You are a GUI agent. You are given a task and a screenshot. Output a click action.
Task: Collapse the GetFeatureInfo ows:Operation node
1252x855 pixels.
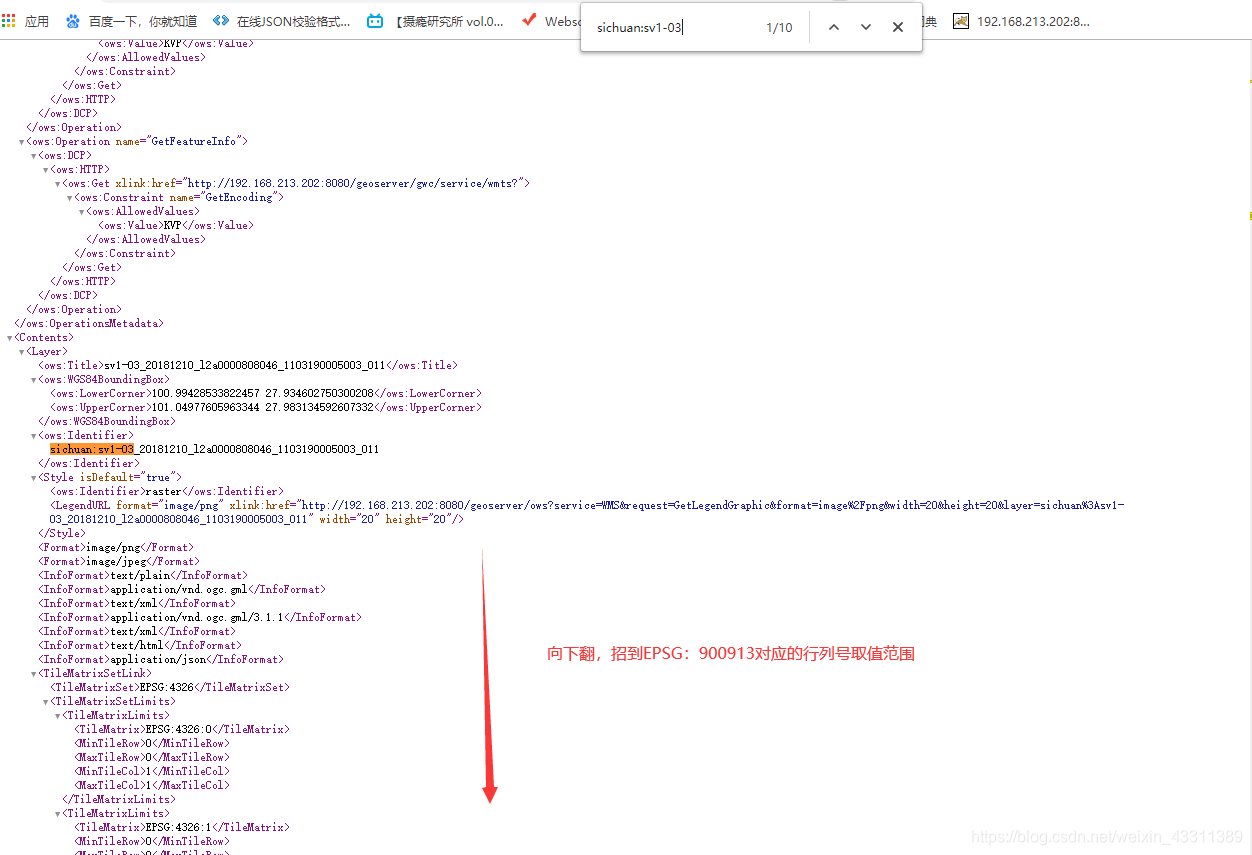pyautogui.click(x=22, y=142)
